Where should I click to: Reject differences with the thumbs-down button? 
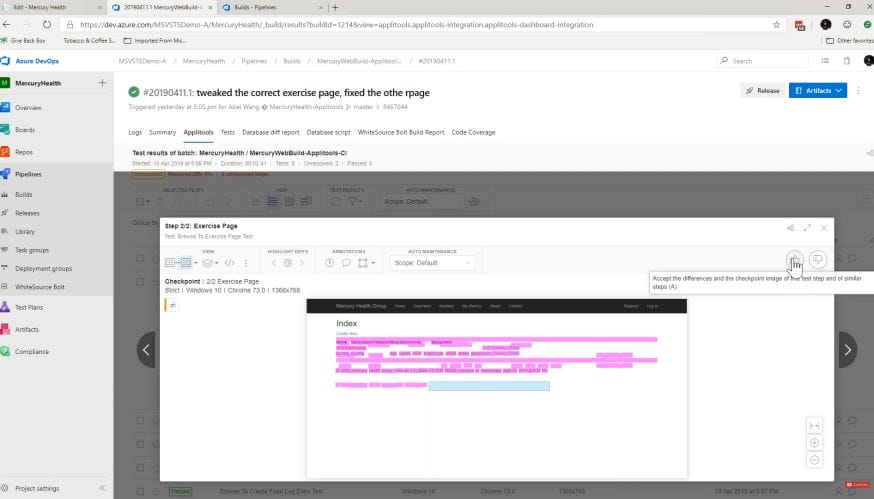(x=818, y=259)
